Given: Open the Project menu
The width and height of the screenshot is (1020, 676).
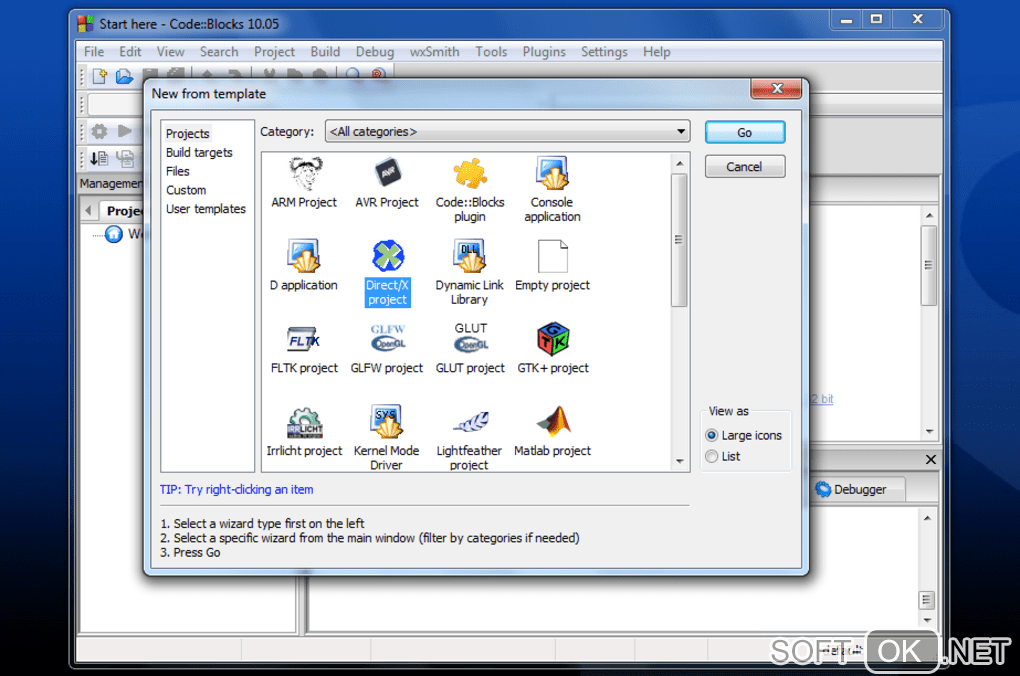Looking at the screenshot, I should [x=274, y=51].
